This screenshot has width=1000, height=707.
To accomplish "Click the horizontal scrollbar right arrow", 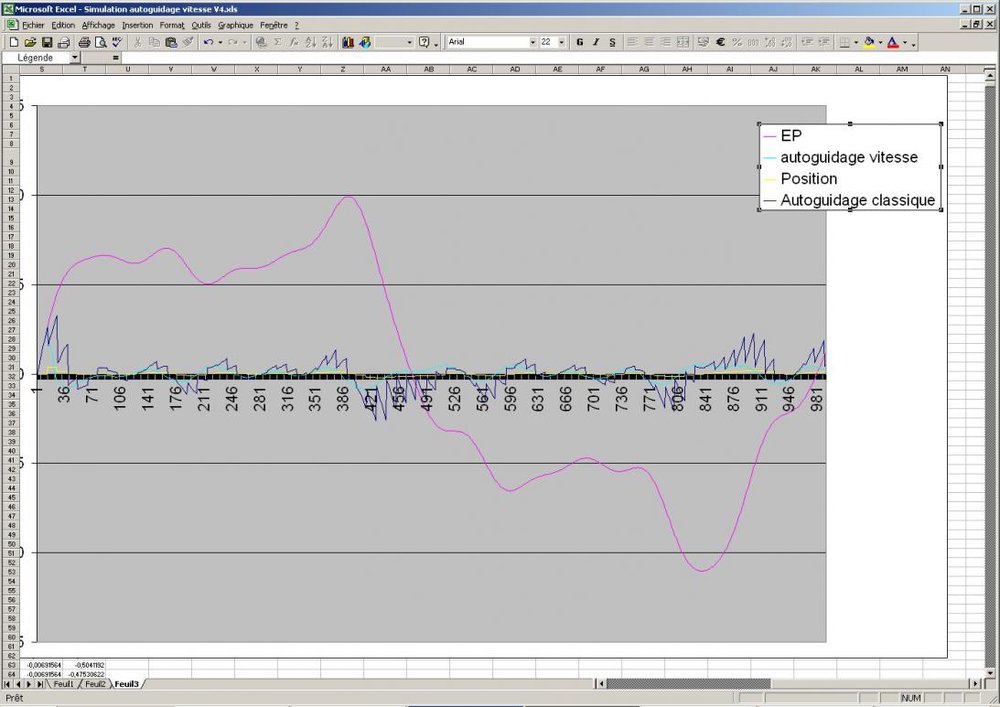I will pyautogui.click(x=975, y=683).
